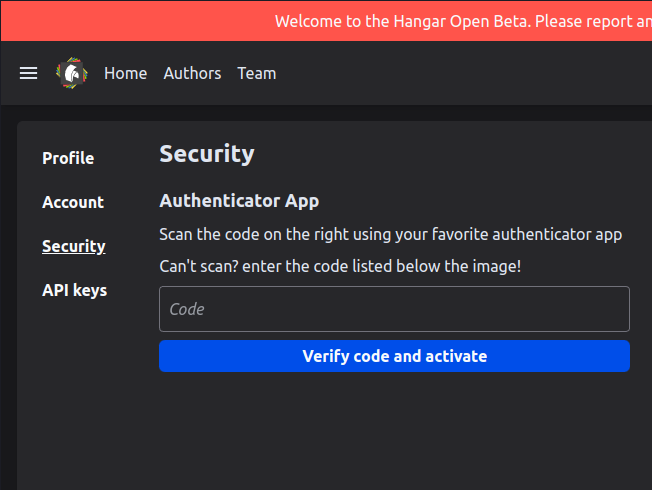Click Verify code and activate button

[394, 356]
